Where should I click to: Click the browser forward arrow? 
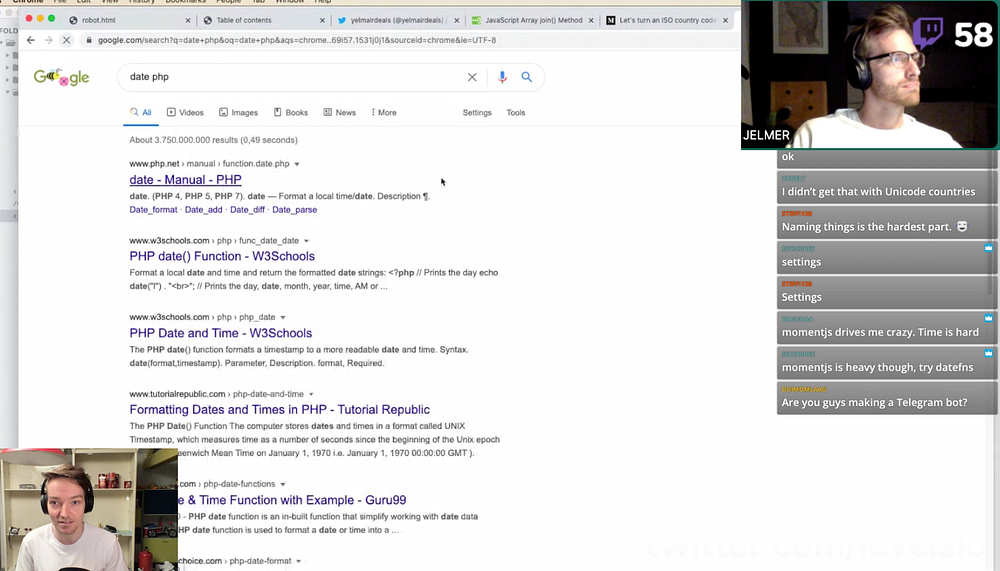click(x=48, y=40)
